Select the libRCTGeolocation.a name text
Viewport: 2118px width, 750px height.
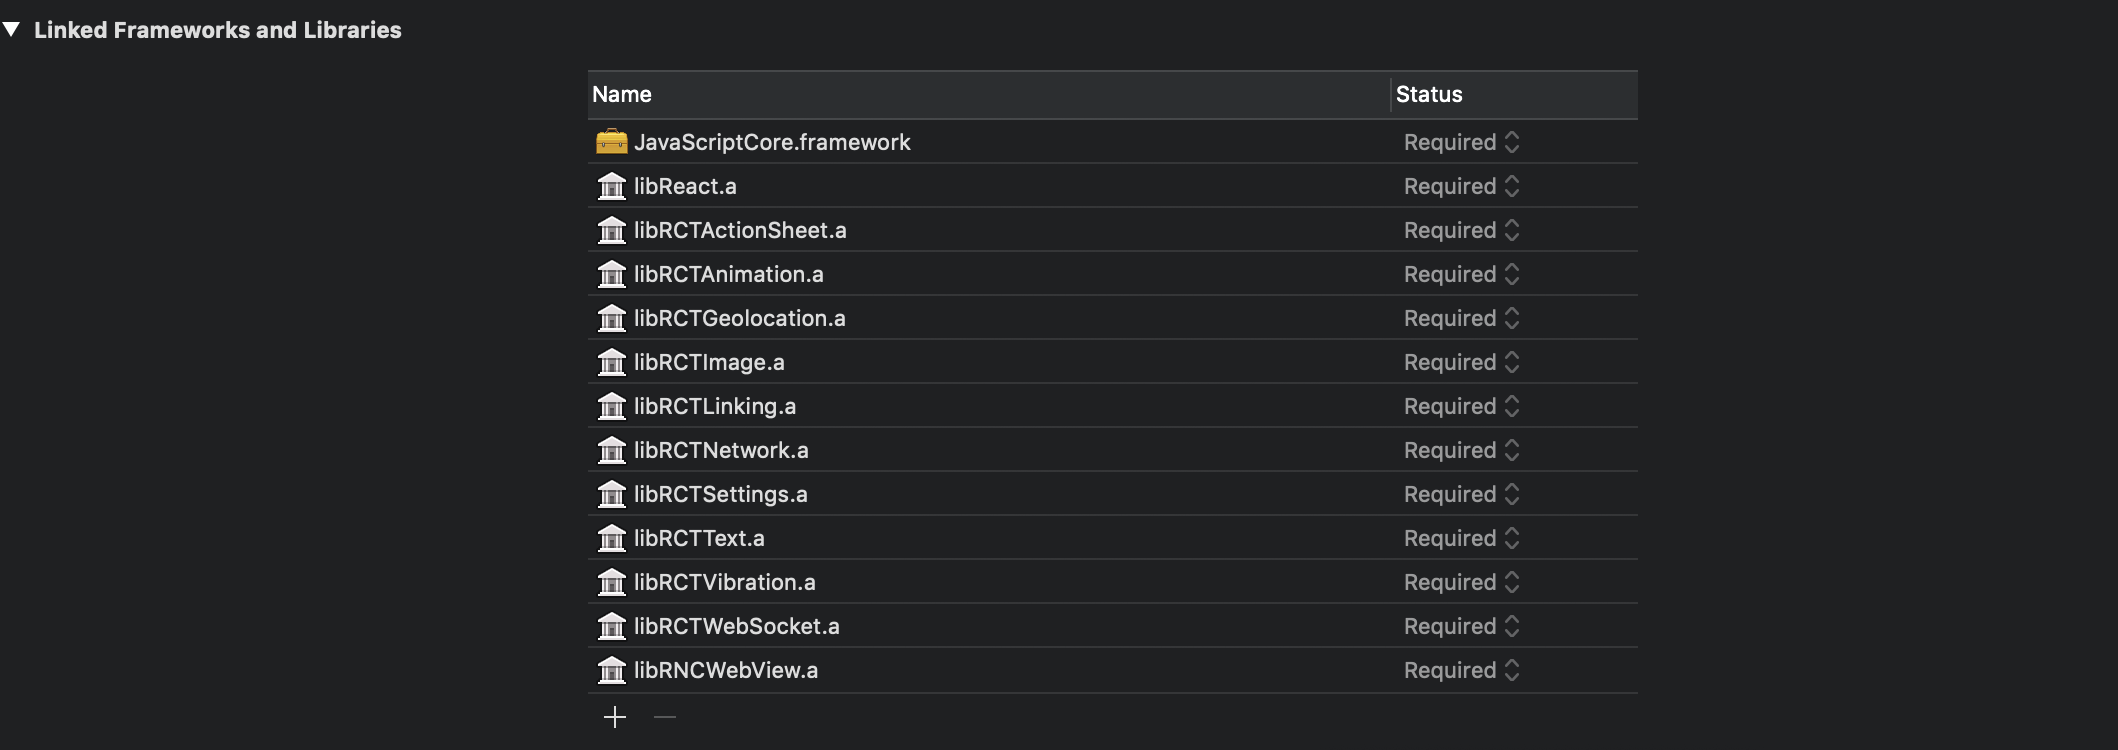pos(740,318)
